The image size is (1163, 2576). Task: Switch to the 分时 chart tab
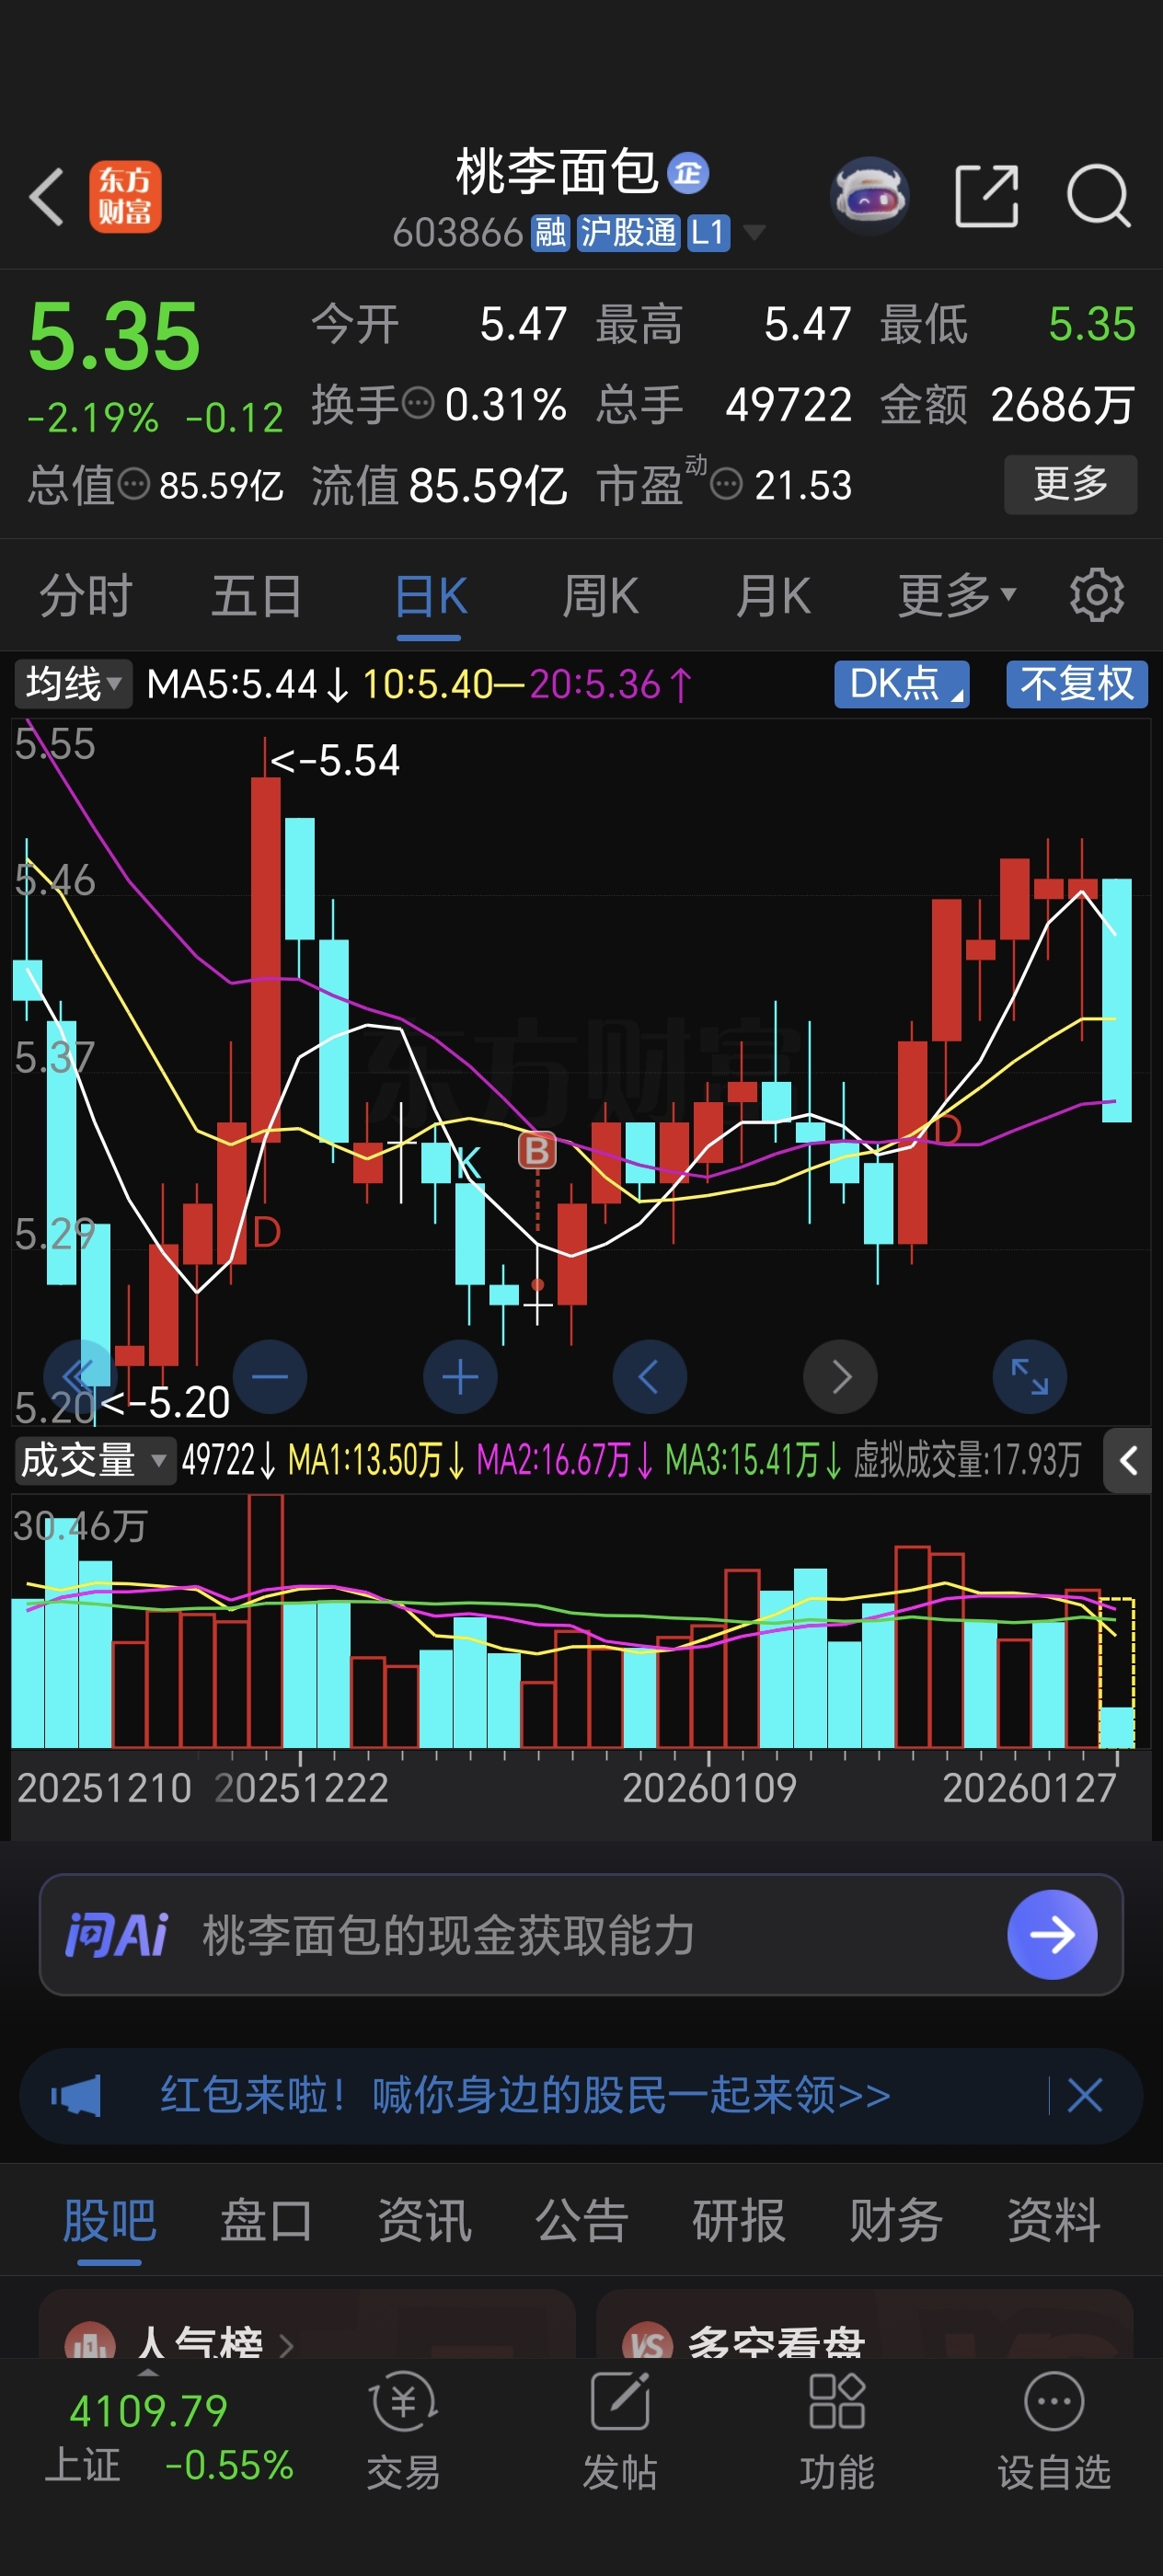86,596
